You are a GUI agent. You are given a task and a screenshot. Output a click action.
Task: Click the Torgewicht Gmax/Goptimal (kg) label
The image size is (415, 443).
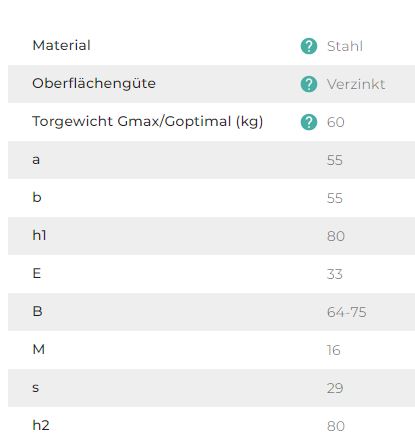pyautogui.click(x=148, y=122)
